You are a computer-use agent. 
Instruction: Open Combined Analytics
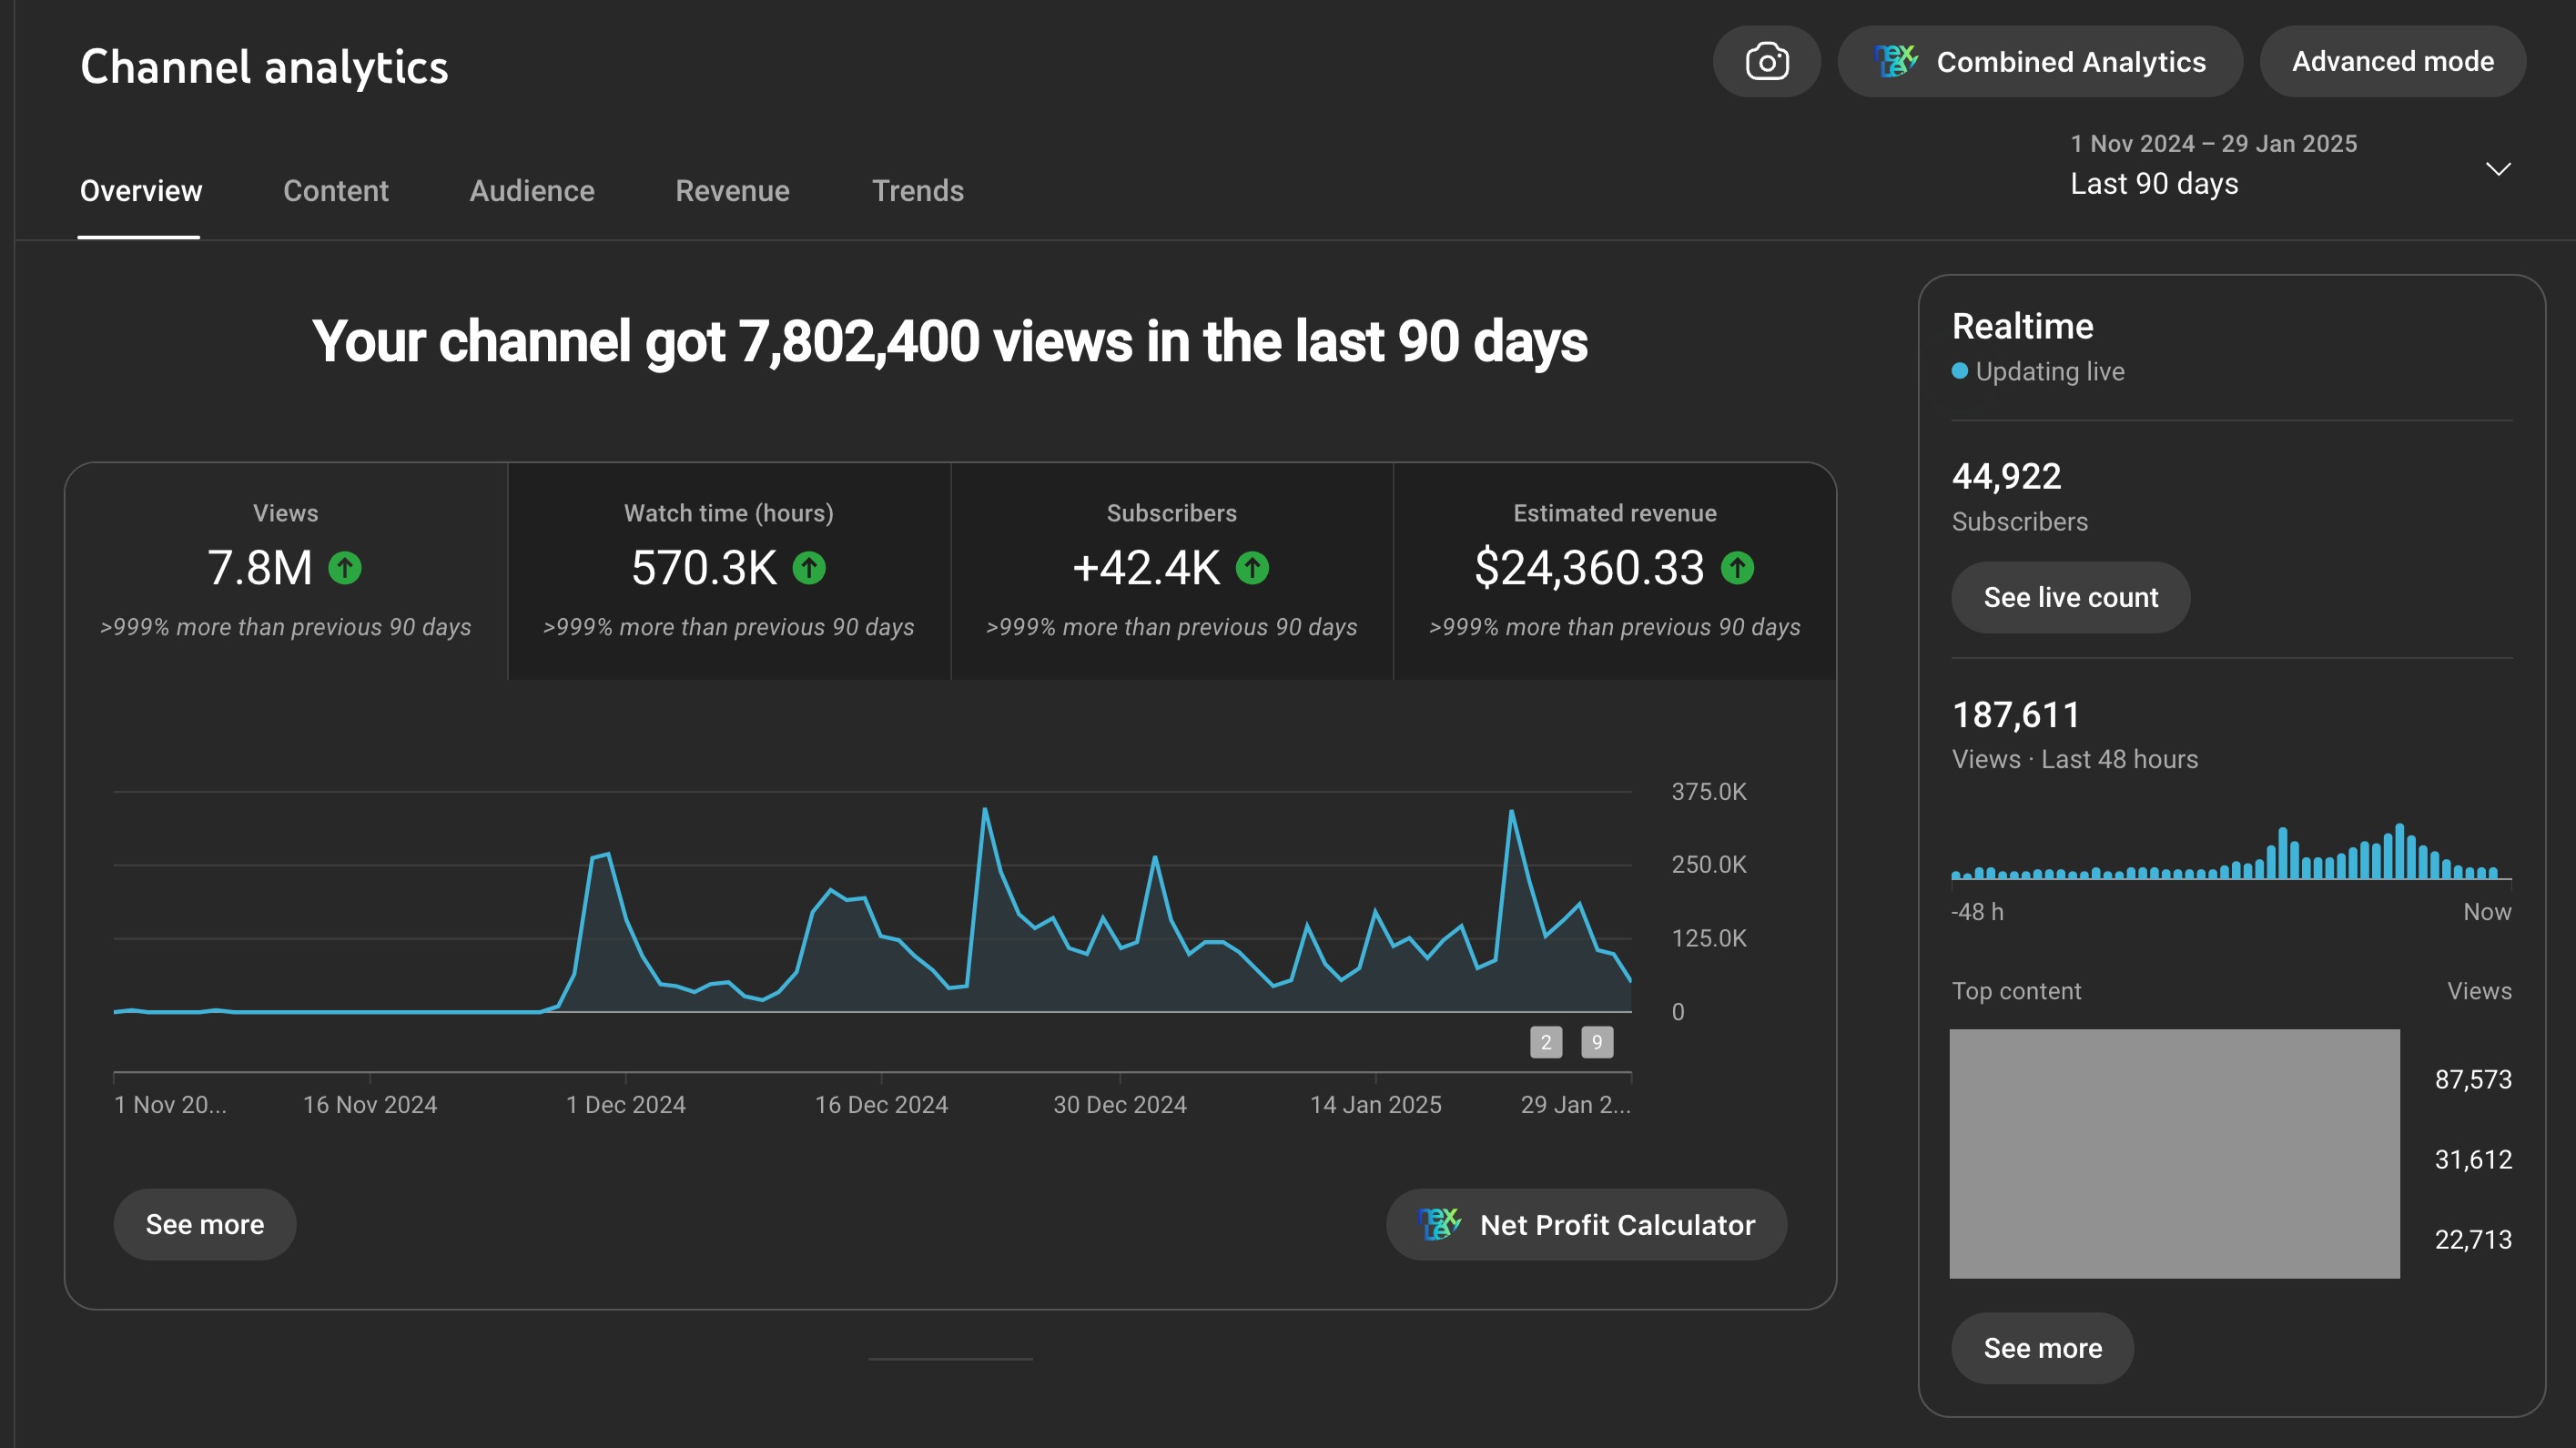click(x=2040, y=62)
